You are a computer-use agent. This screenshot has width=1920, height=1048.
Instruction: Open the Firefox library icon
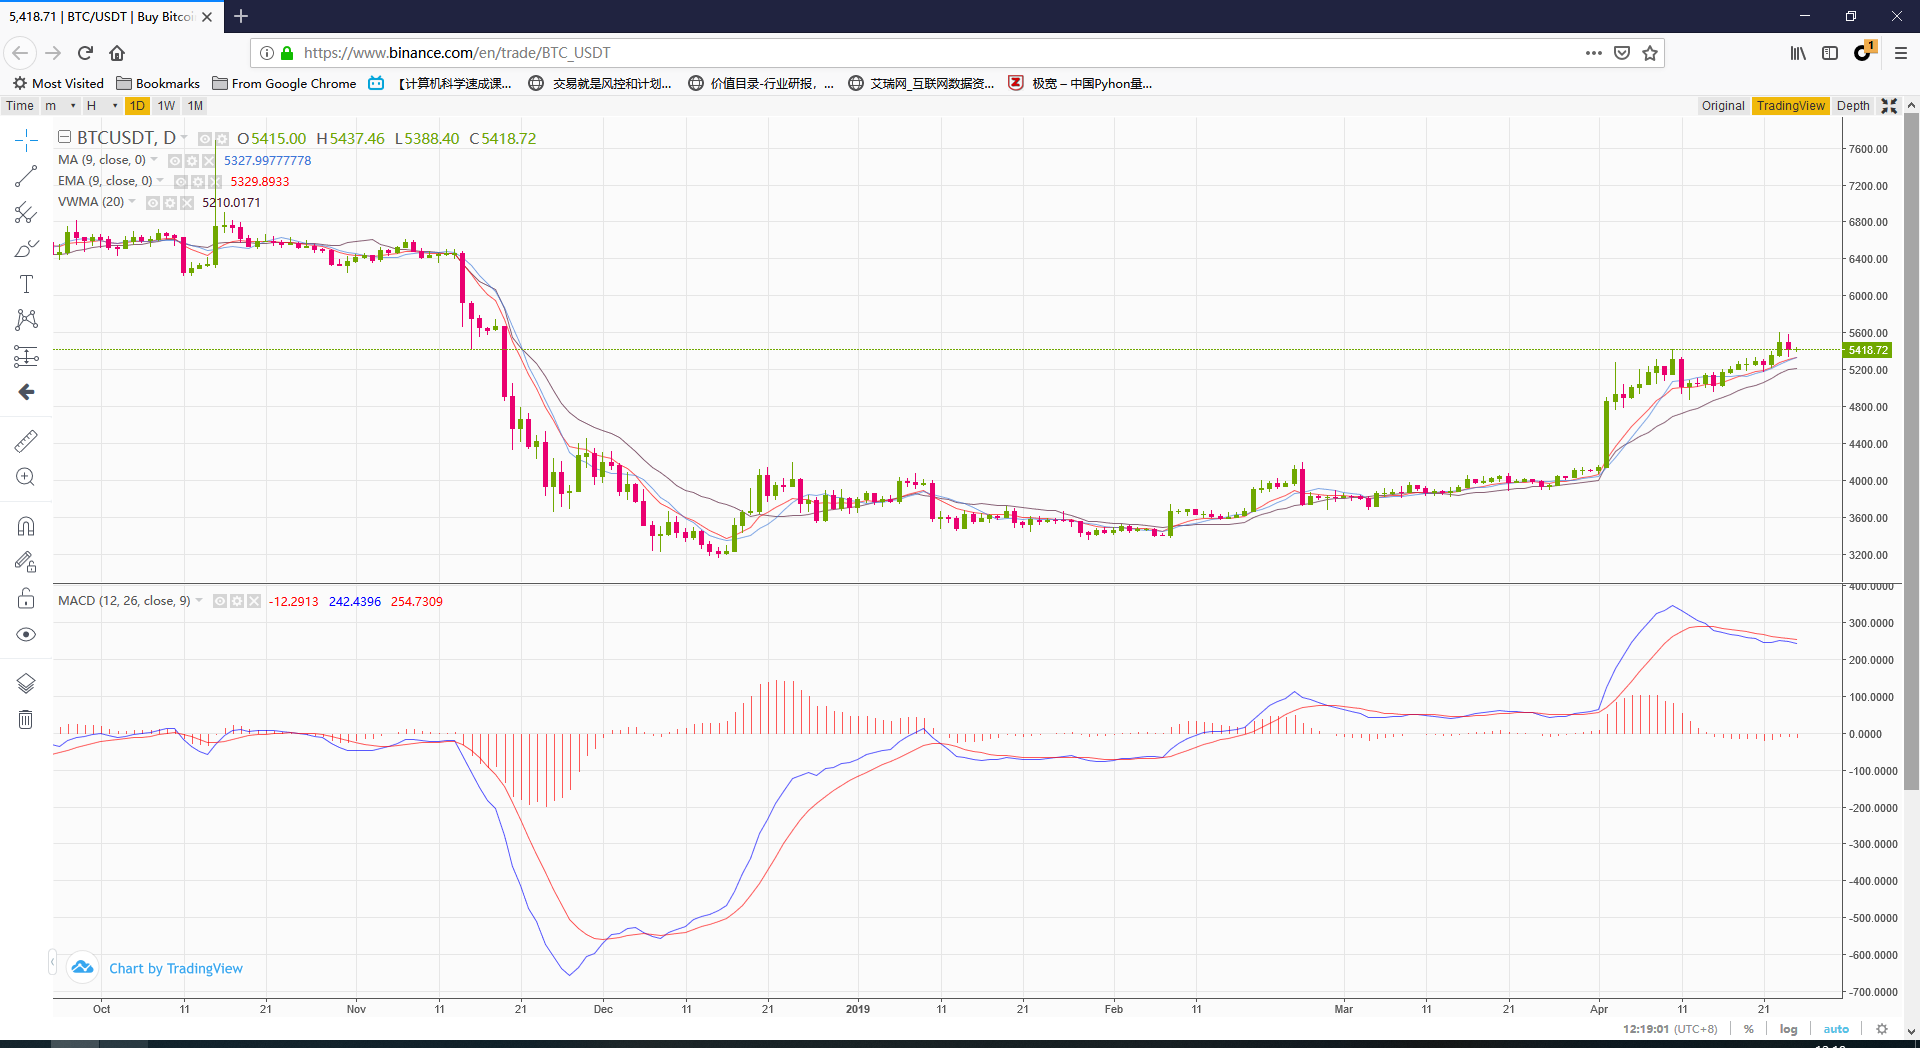coord(1798,53)
